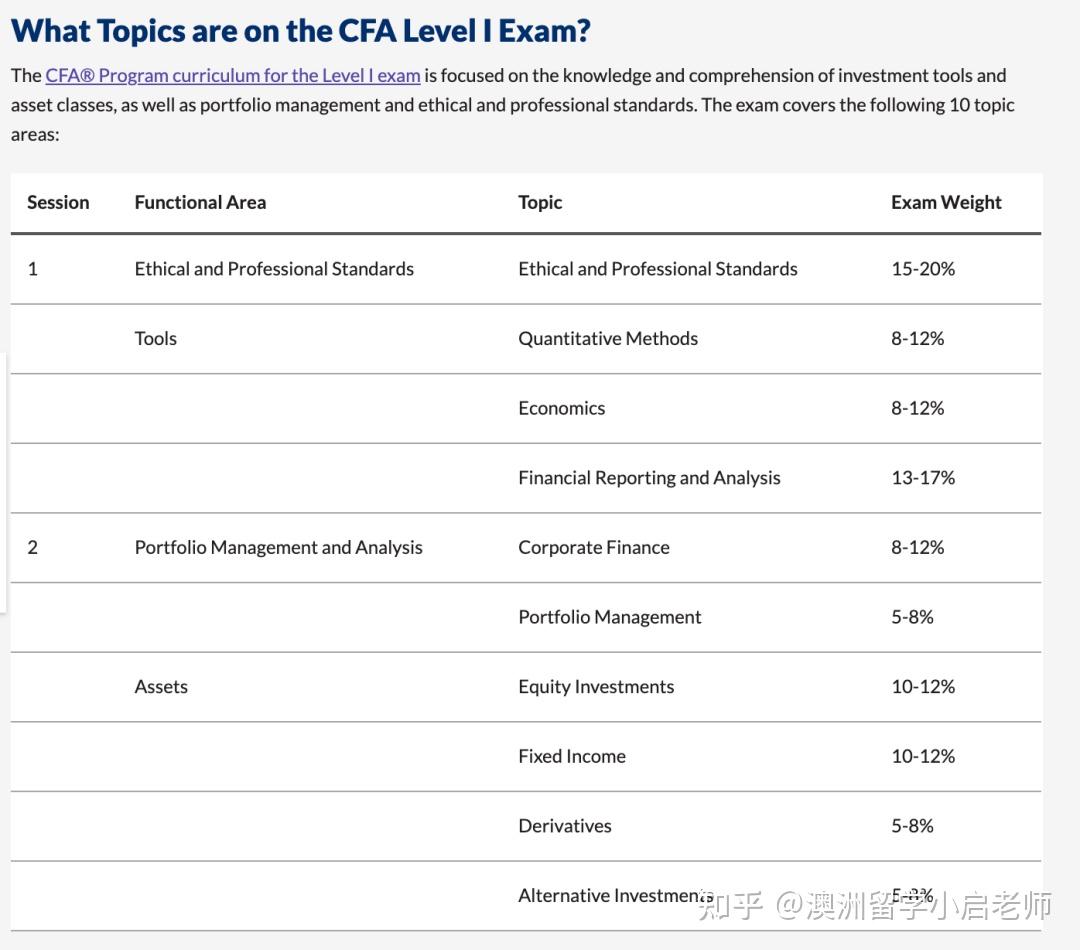
Task: Select the Equity Investments topic cell
Action: coord(595,687)
